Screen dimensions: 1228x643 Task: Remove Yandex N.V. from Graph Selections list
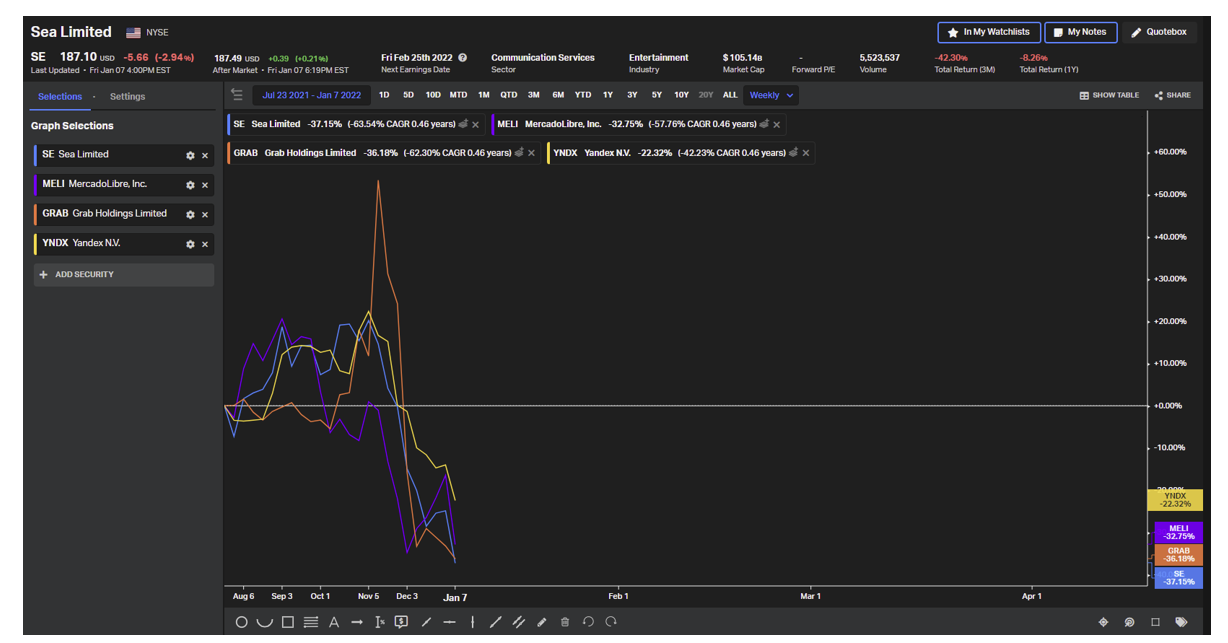click(x=205, y=244)
